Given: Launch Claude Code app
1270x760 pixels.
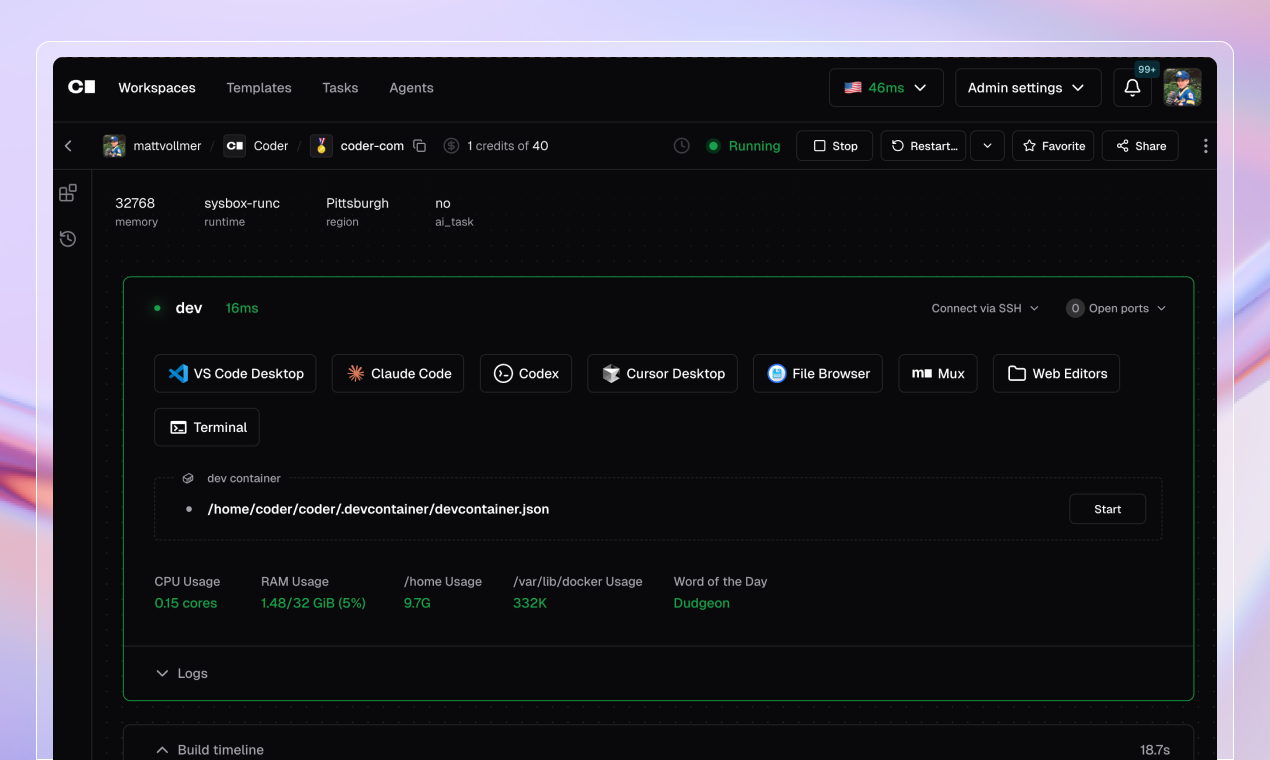Looking at the screenshot, I should click(x=398, y=373).
